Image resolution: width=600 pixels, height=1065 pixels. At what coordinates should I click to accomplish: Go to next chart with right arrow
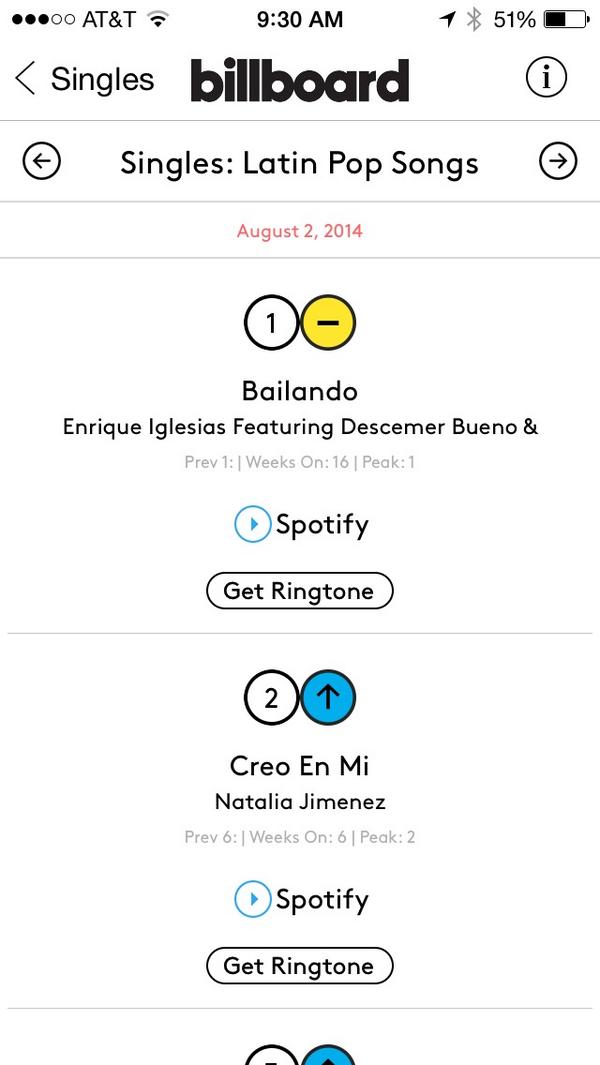[558, 161]
